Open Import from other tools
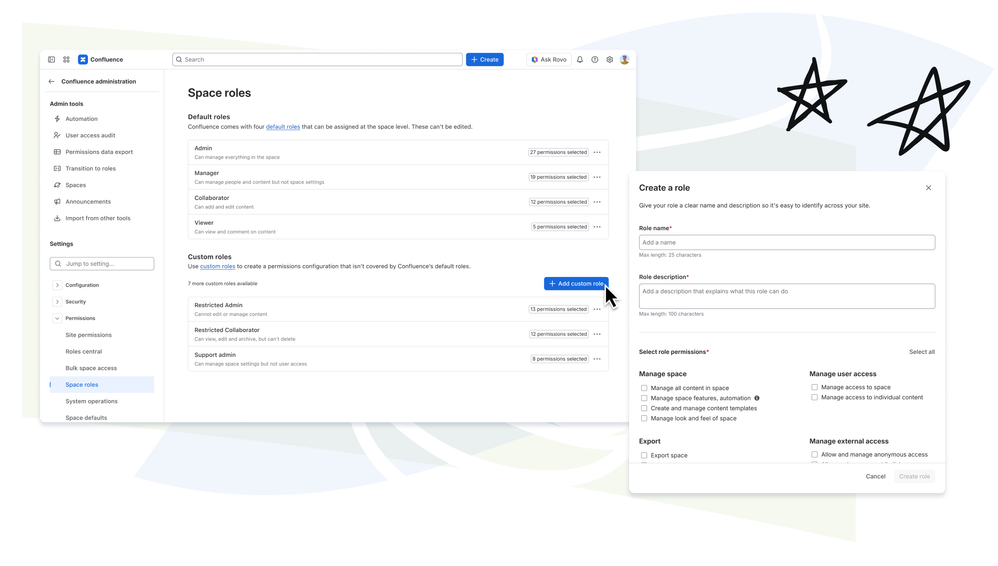Image resolution: width=998 pixels, height=566 pixels. [x=97, y=218]
